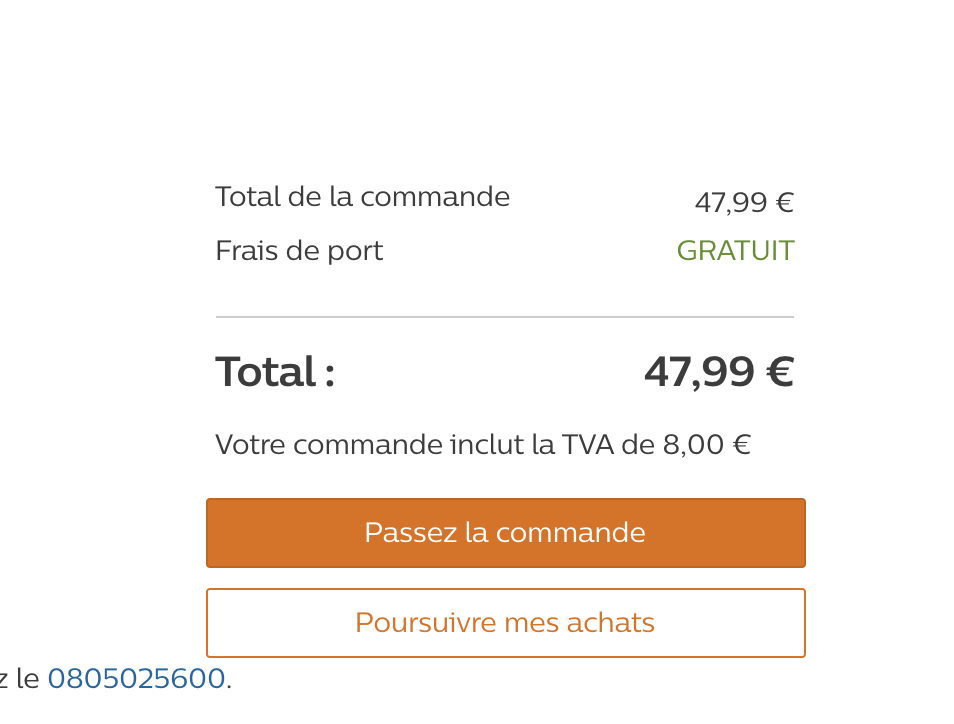Viewport: 954px width, 724px height.
Task: Click Votre commande at start of tax notice
Action: point(329,445)
